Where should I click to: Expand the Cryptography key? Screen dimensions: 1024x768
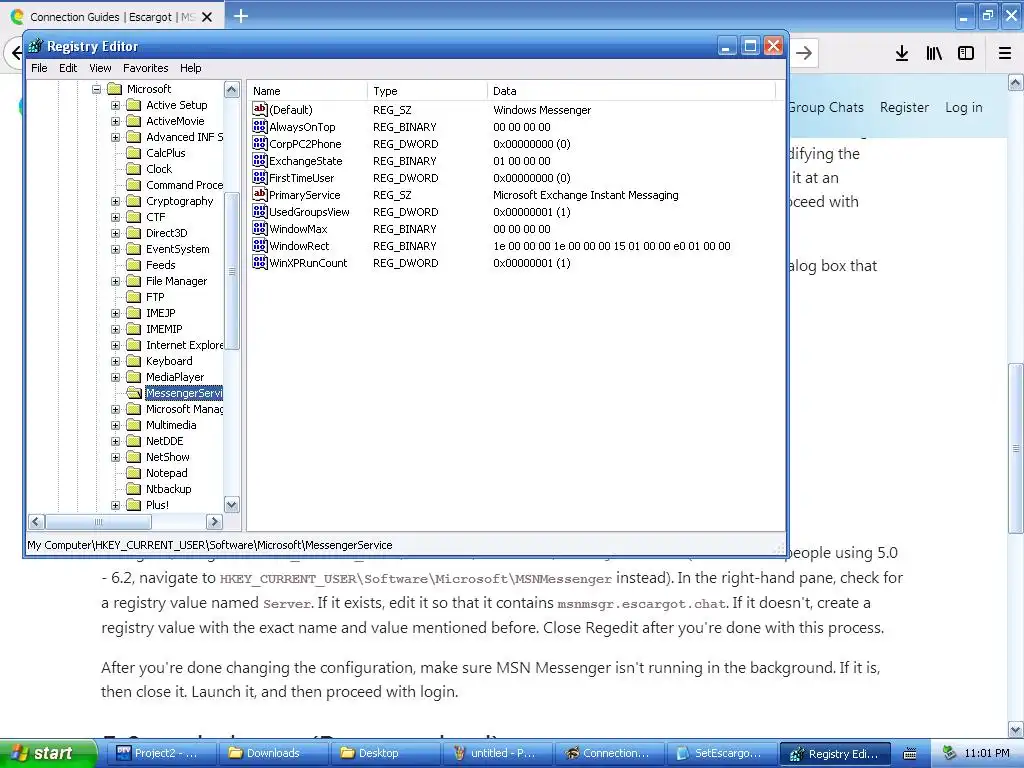116,201
